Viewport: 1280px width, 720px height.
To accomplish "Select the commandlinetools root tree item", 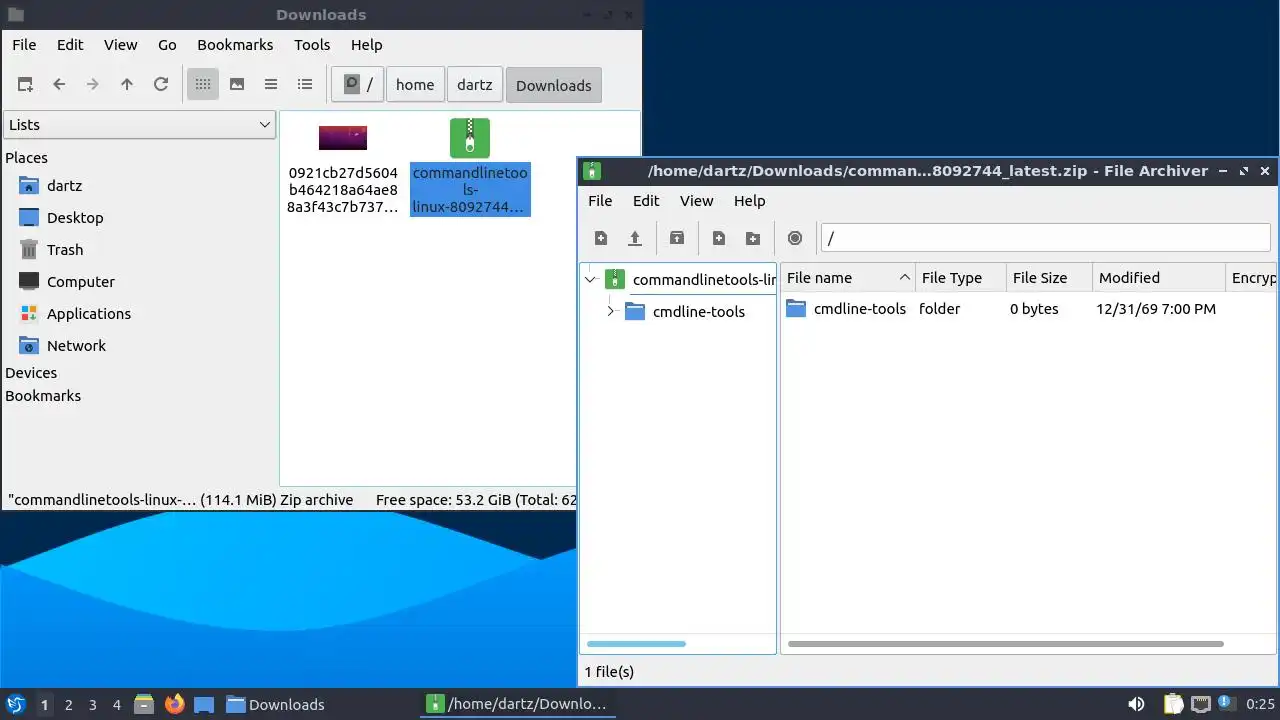I will 704,280.
